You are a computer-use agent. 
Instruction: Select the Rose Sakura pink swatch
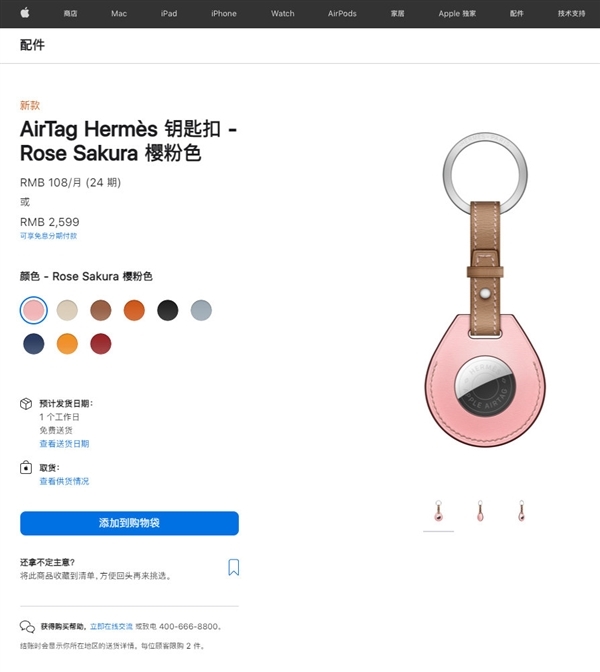[33, 310]
